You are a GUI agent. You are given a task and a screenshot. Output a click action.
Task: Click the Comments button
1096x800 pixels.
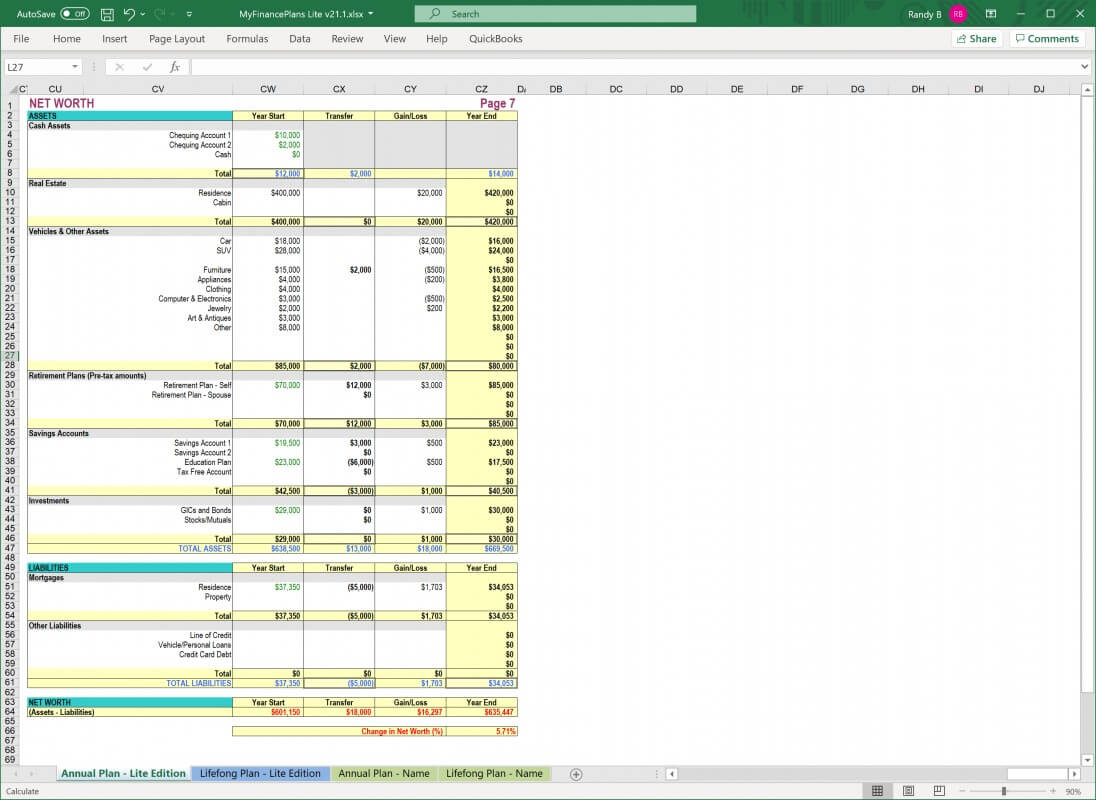[1047, 38]
